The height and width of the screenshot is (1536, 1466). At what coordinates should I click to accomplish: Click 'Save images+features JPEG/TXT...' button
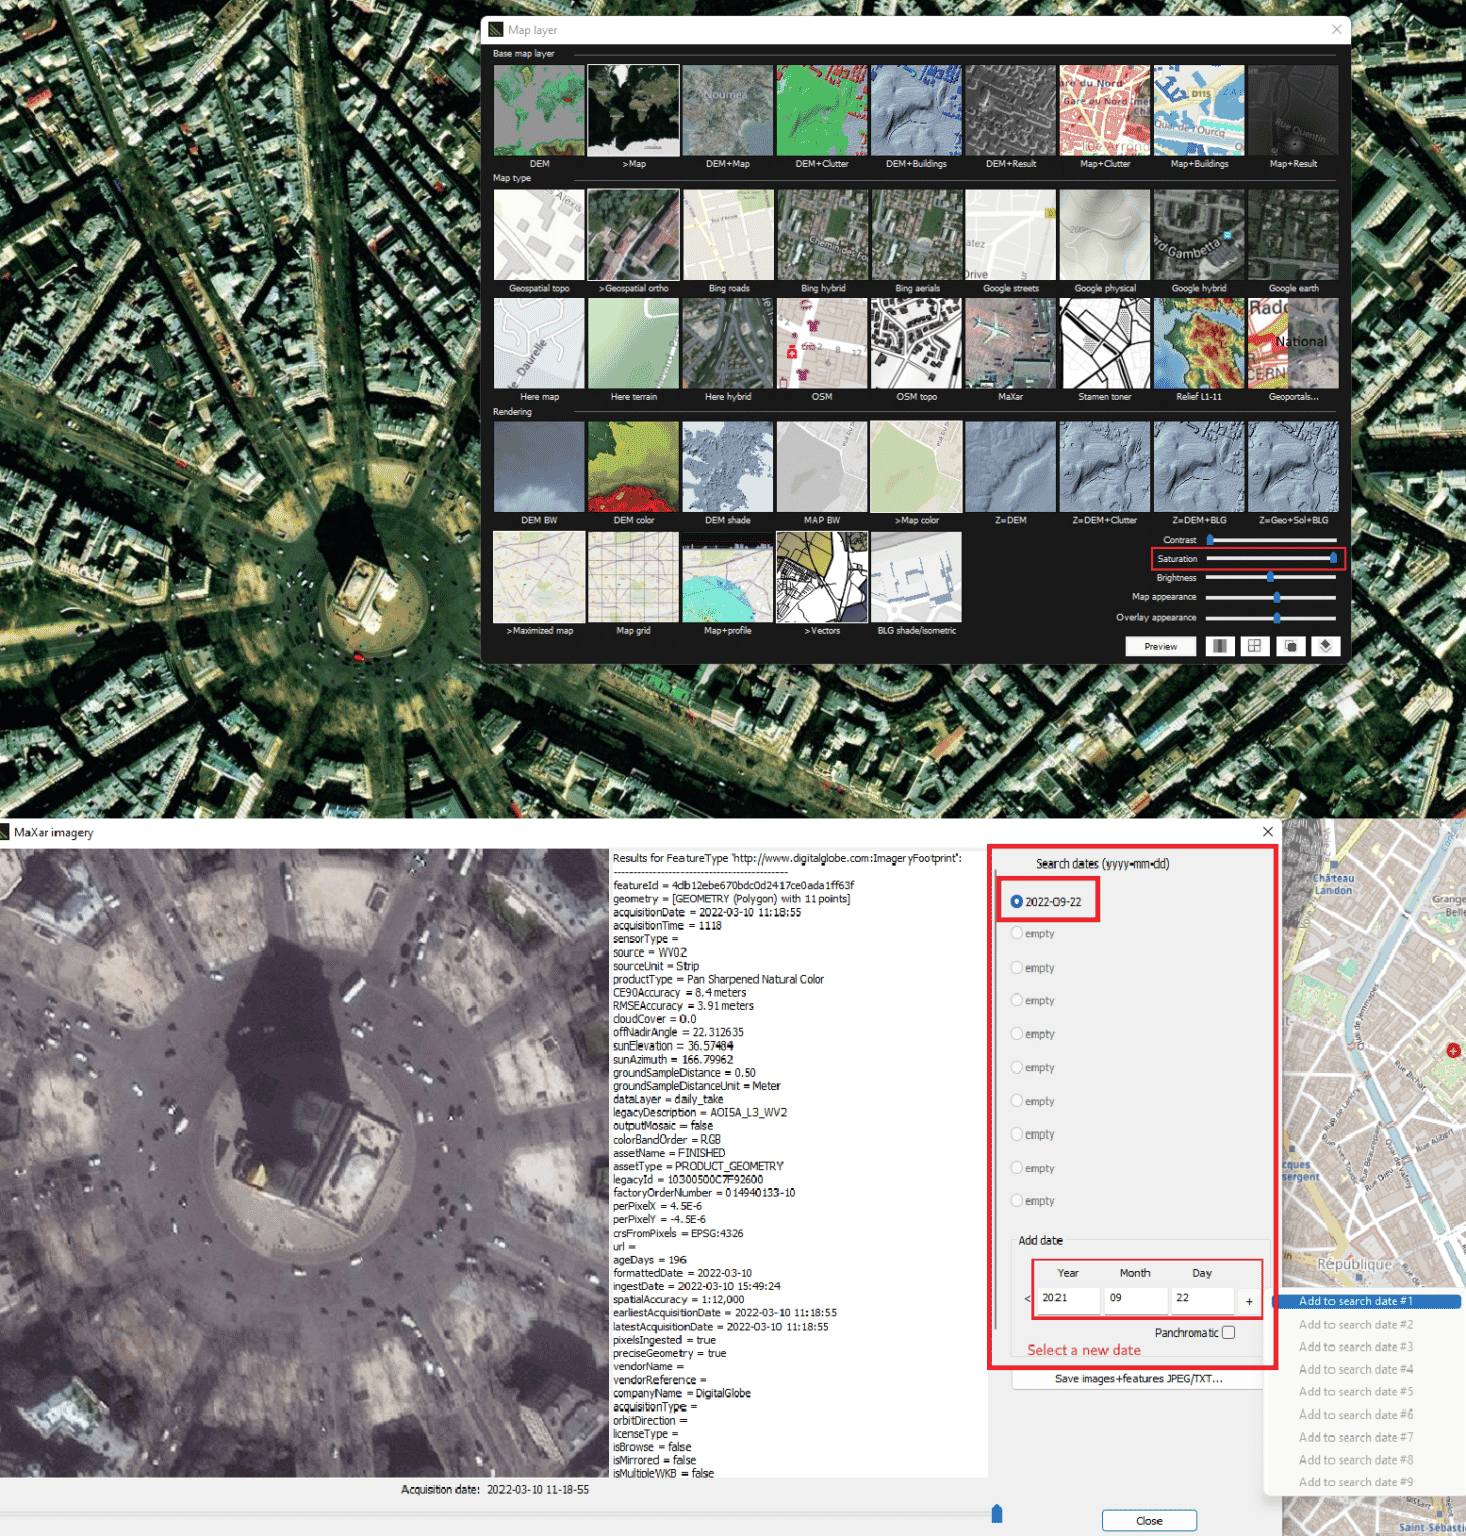pyautogui.click(x=1138, y=1379)
